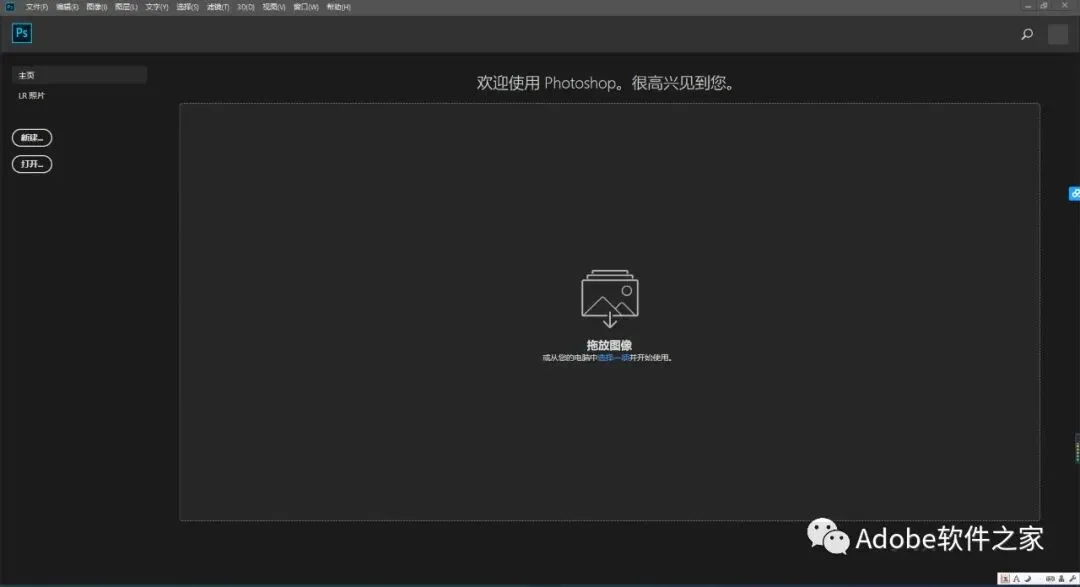This screenshot has height=587, width=1080.
Task: Open the search magnifier icon
Action: click(1027, 34)
